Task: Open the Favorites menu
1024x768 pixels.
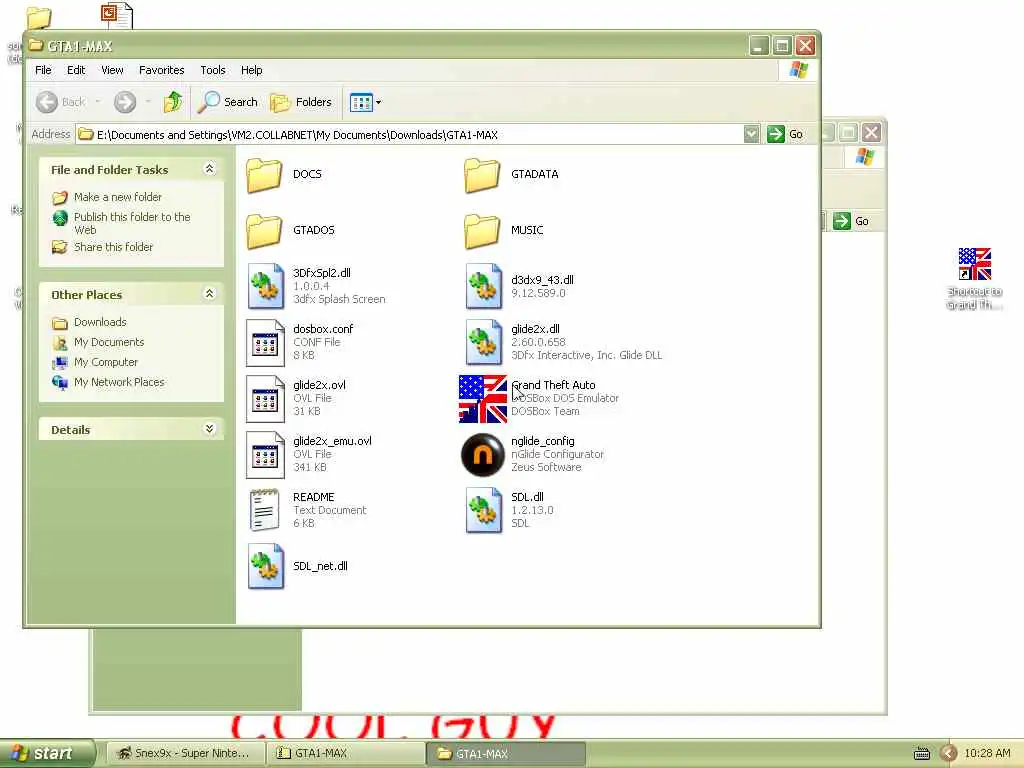Action: click(x=161, y=70)
